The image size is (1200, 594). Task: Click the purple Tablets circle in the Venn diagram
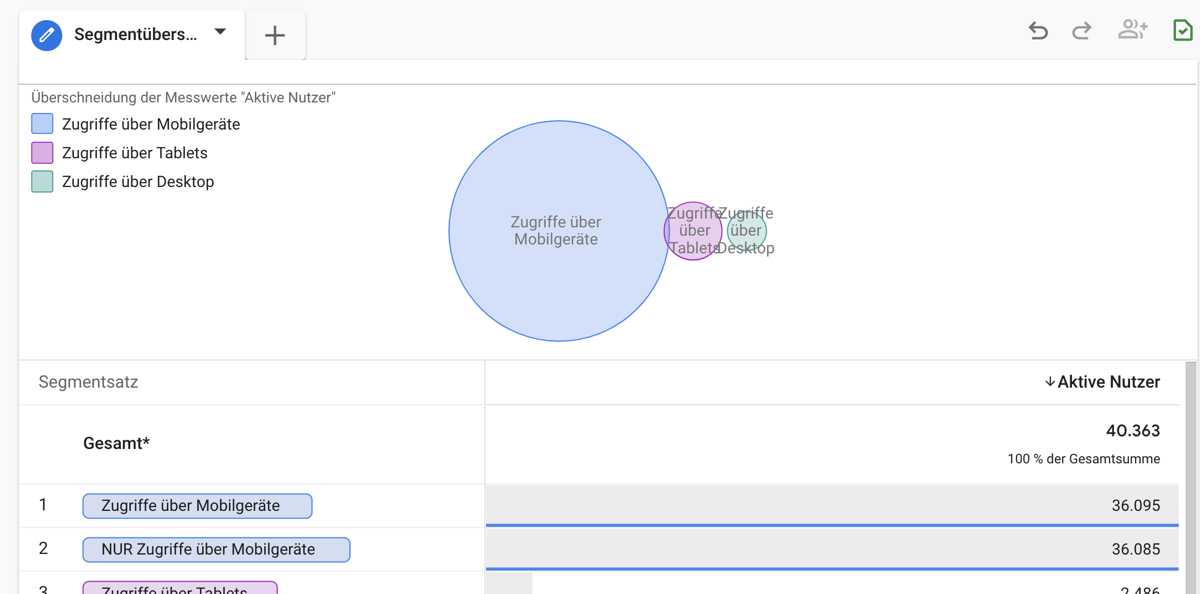coord(692,230)
